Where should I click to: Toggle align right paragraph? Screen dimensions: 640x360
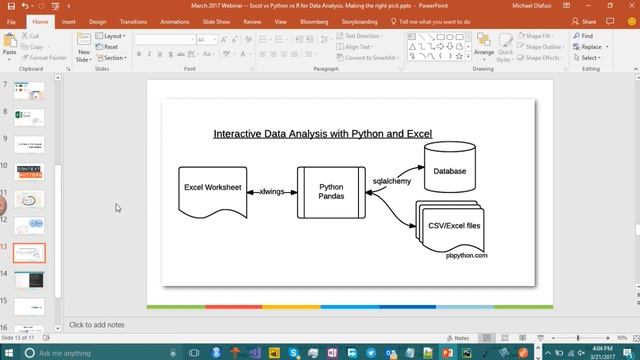coord(284,54)
